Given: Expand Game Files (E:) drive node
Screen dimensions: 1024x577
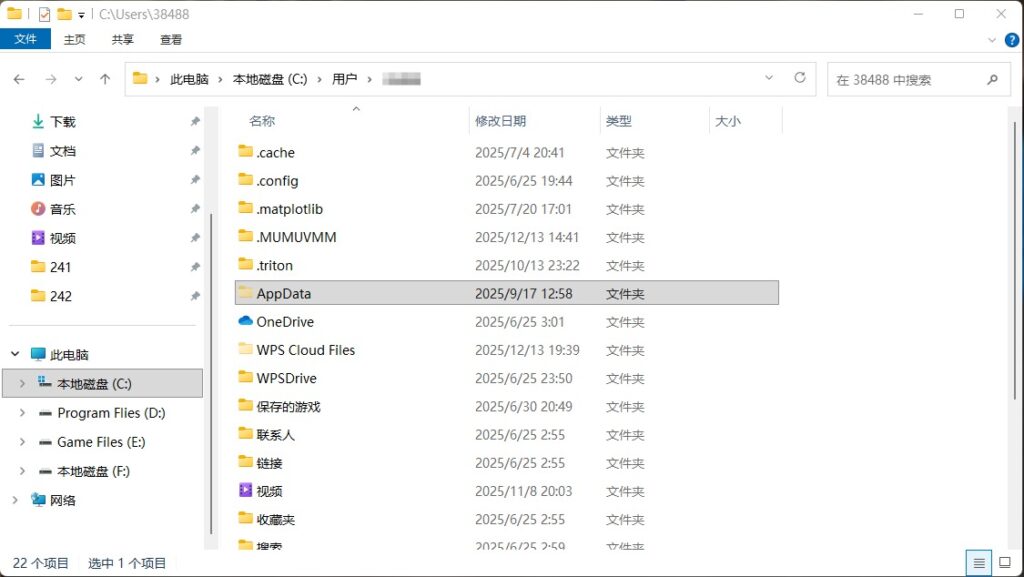Looking at the screenshot, I should point(22,442).
